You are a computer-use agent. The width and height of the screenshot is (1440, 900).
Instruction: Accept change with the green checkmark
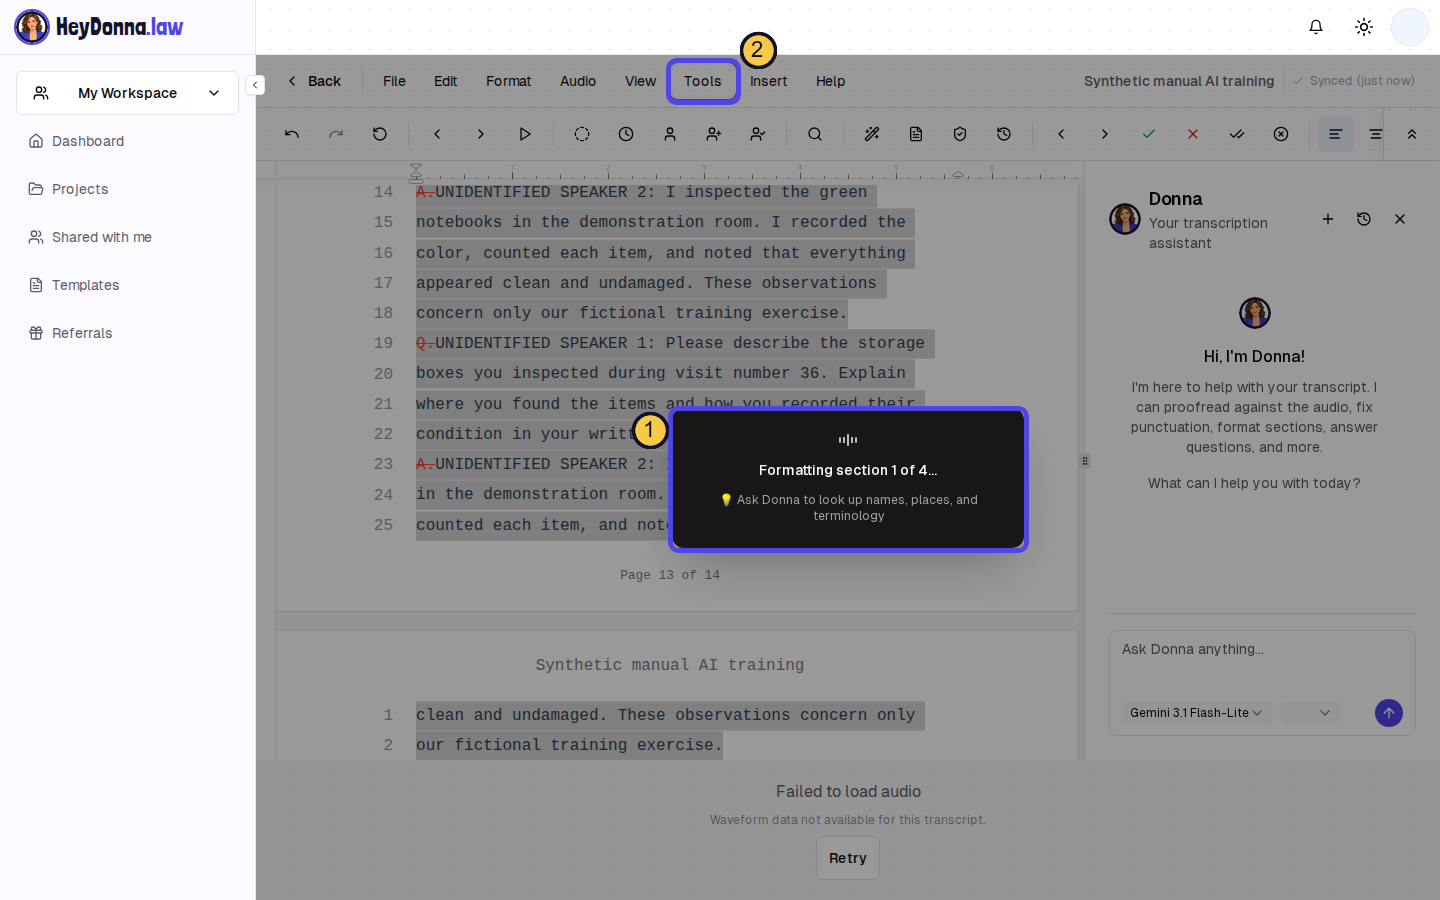tap(1149, 134)
